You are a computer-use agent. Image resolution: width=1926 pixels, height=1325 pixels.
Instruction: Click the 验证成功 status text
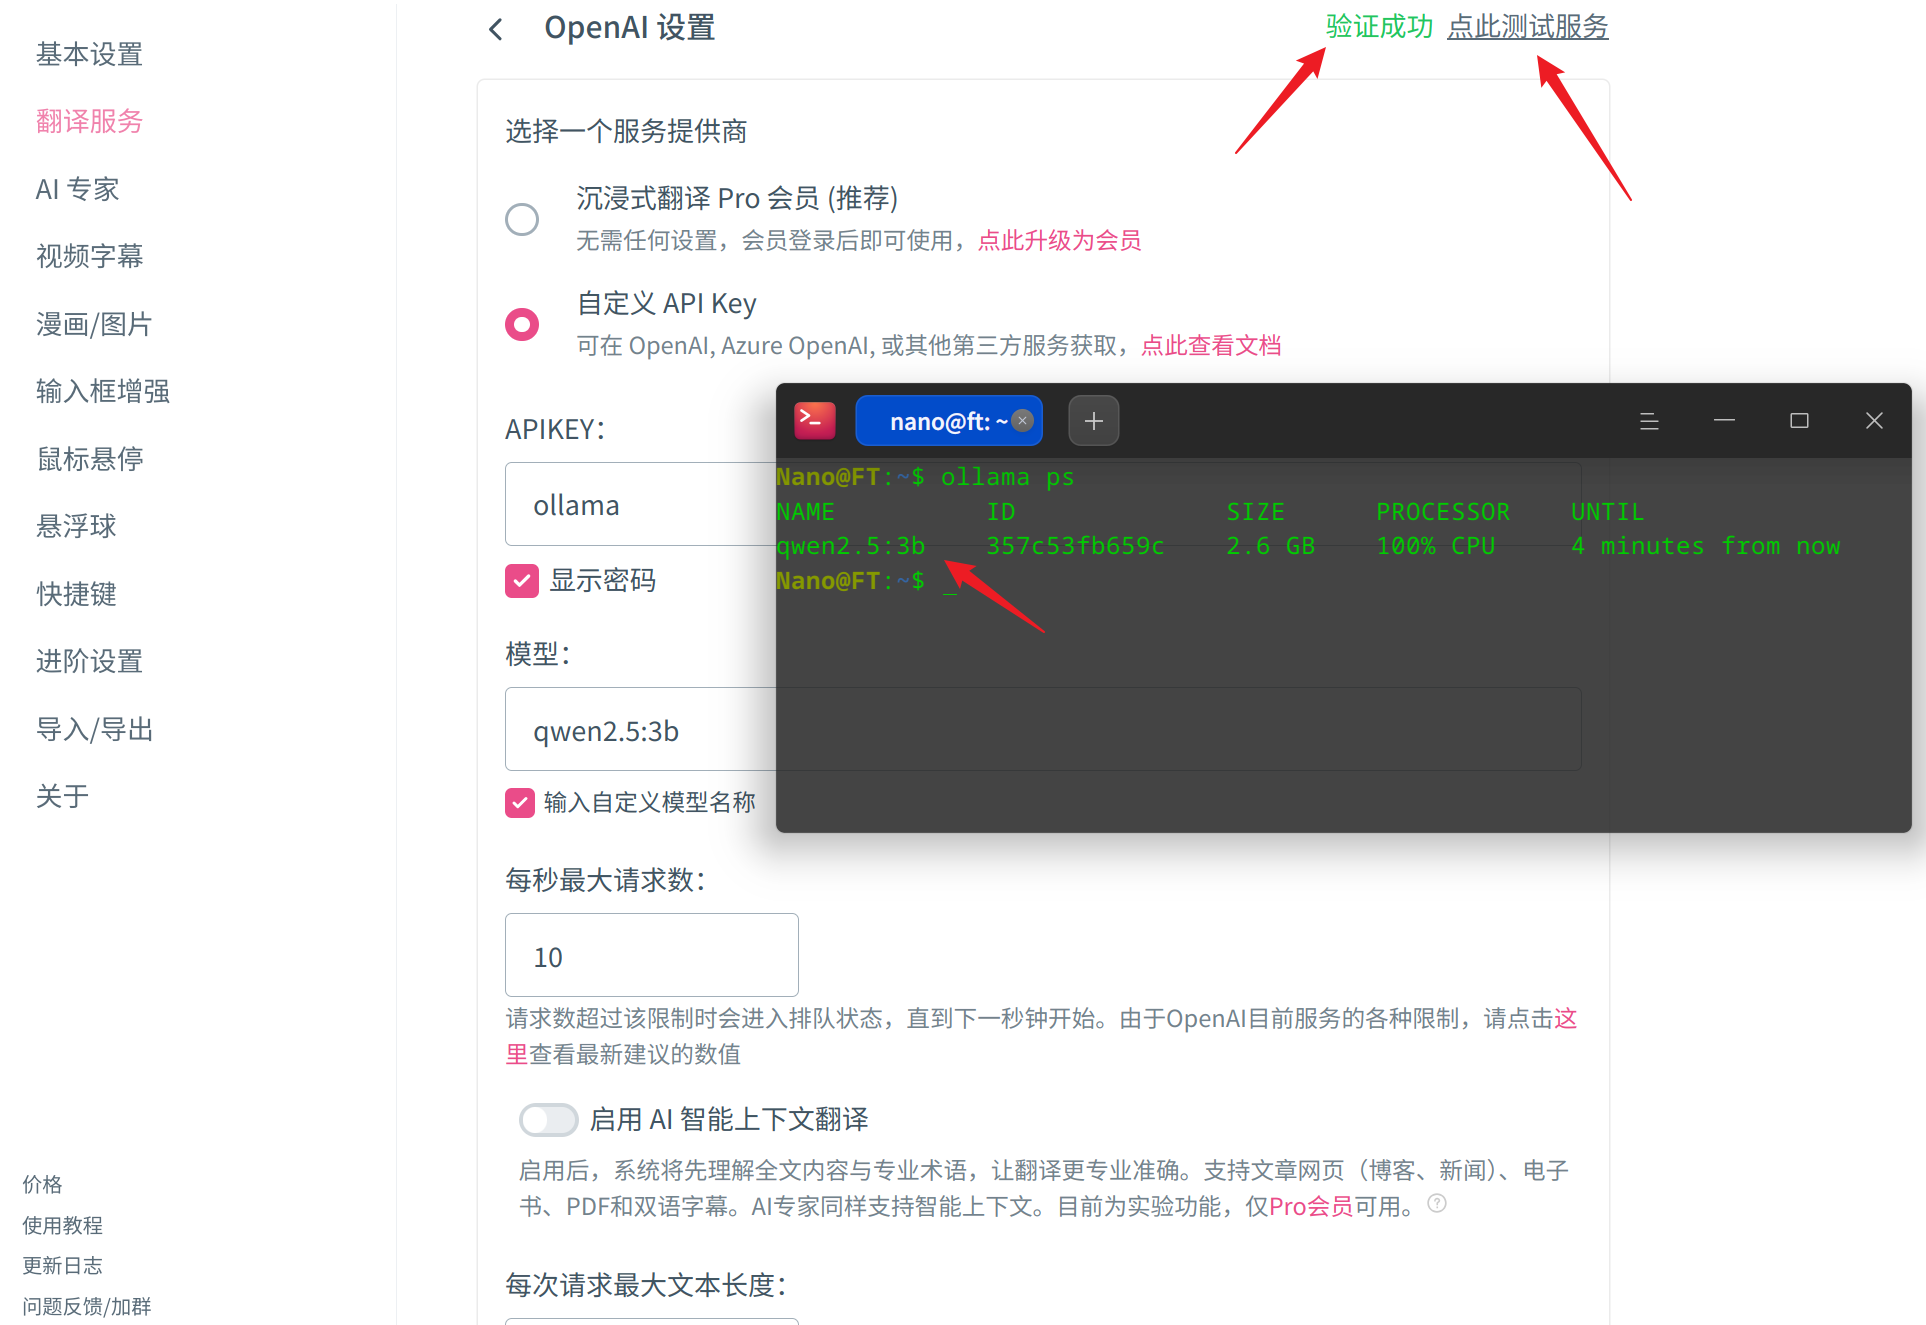tap(1380, 27)
